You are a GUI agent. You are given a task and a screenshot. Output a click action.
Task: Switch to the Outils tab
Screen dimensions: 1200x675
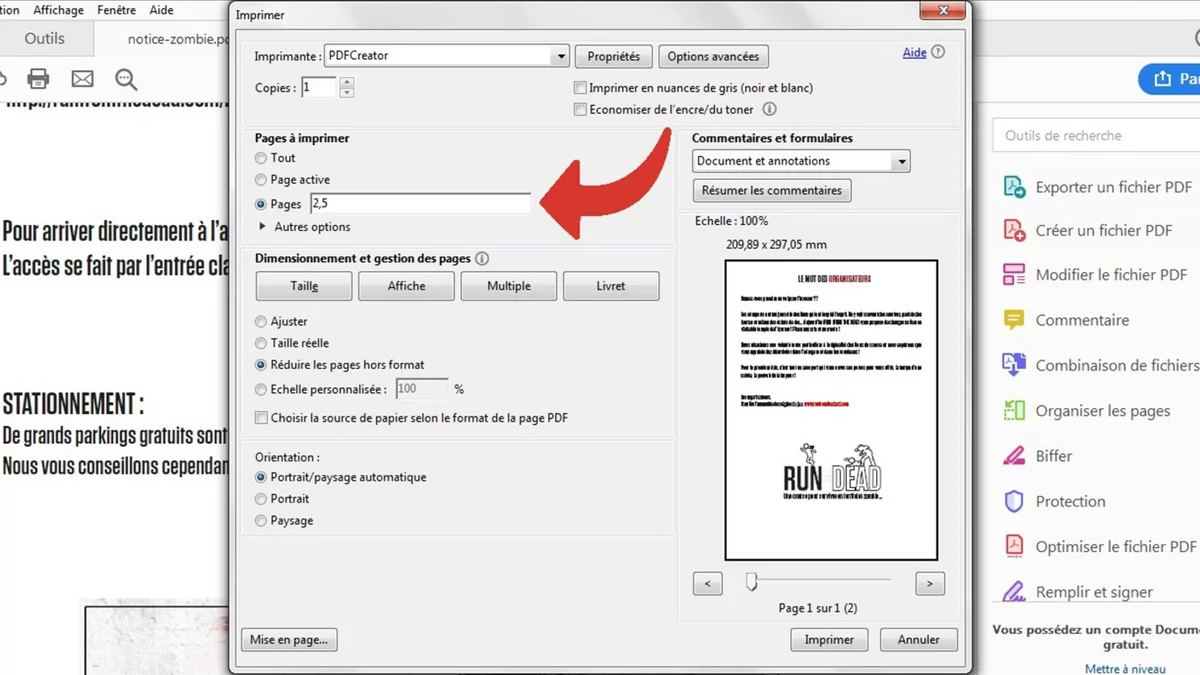[x=44, y=38]
